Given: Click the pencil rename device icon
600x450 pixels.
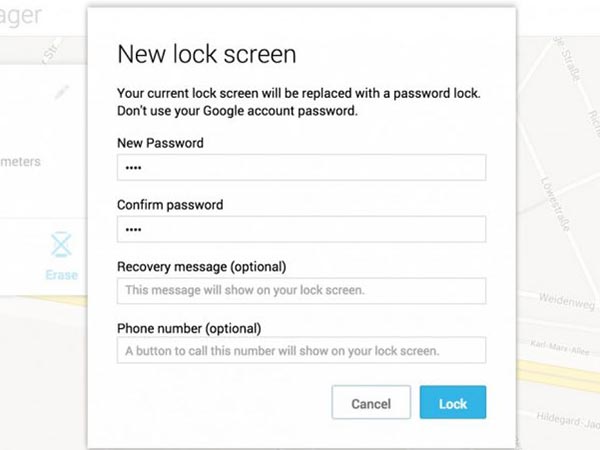Looking at the screenshot, I should 62,92.
